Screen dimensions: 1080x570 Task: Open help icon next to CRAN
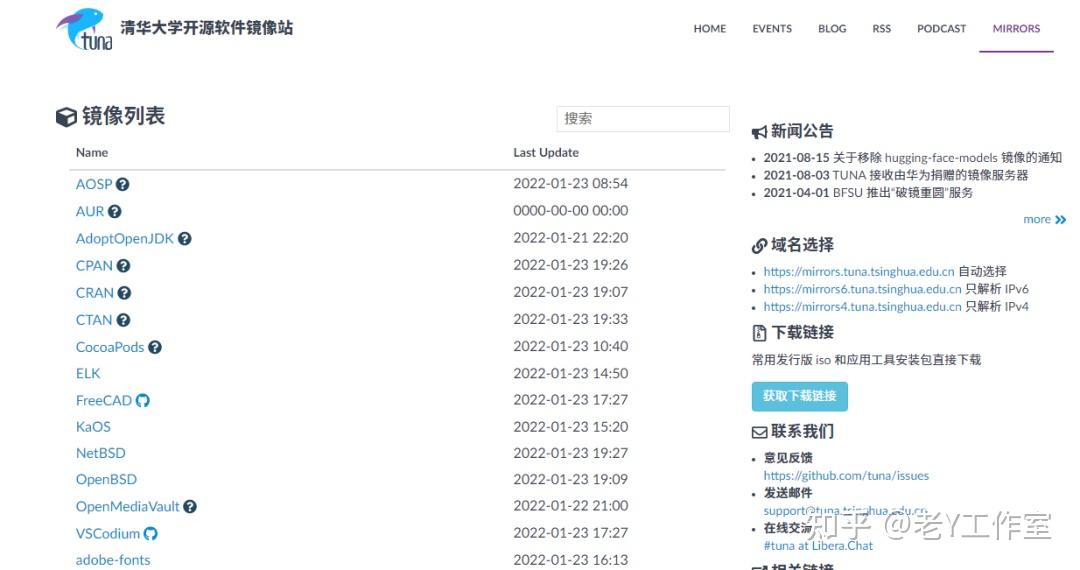[124, 293]
